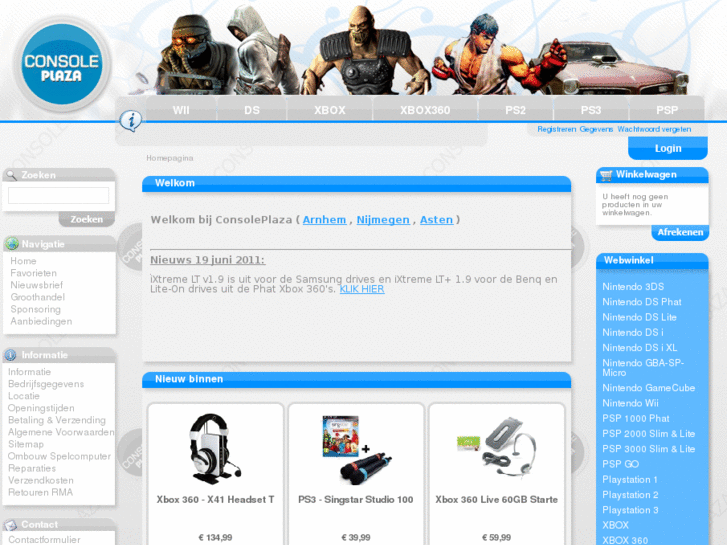Viewport: 727px width, 545px height.
Task: Open Favorieten in Navigatie
Action: click(x=33, y=273)
